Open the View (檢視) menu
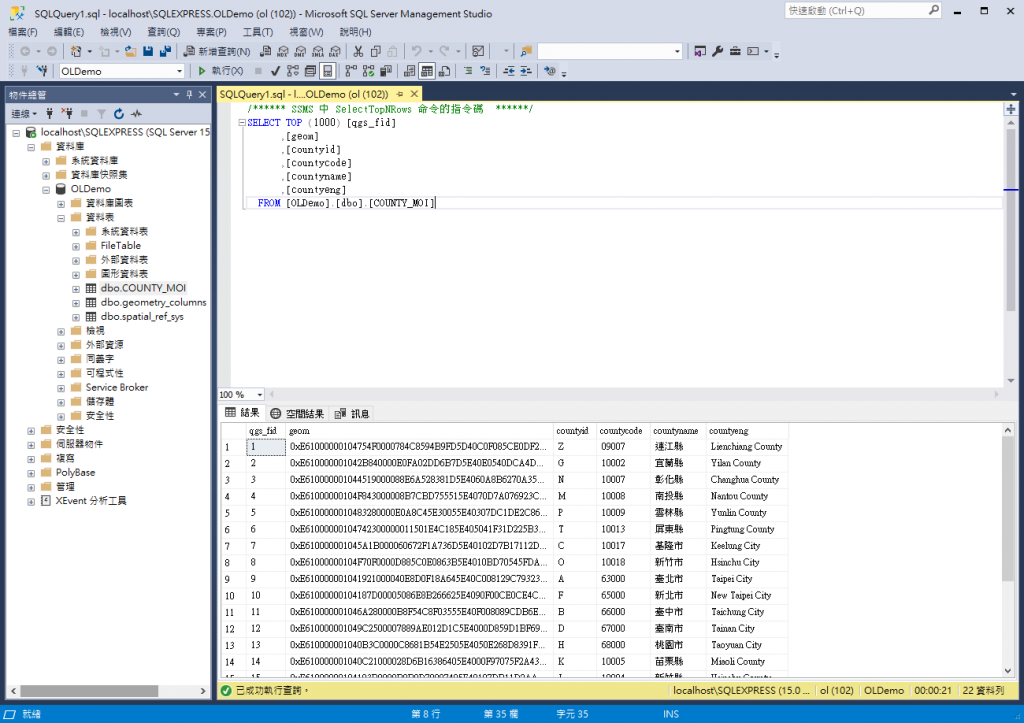 tap(116, 31)
